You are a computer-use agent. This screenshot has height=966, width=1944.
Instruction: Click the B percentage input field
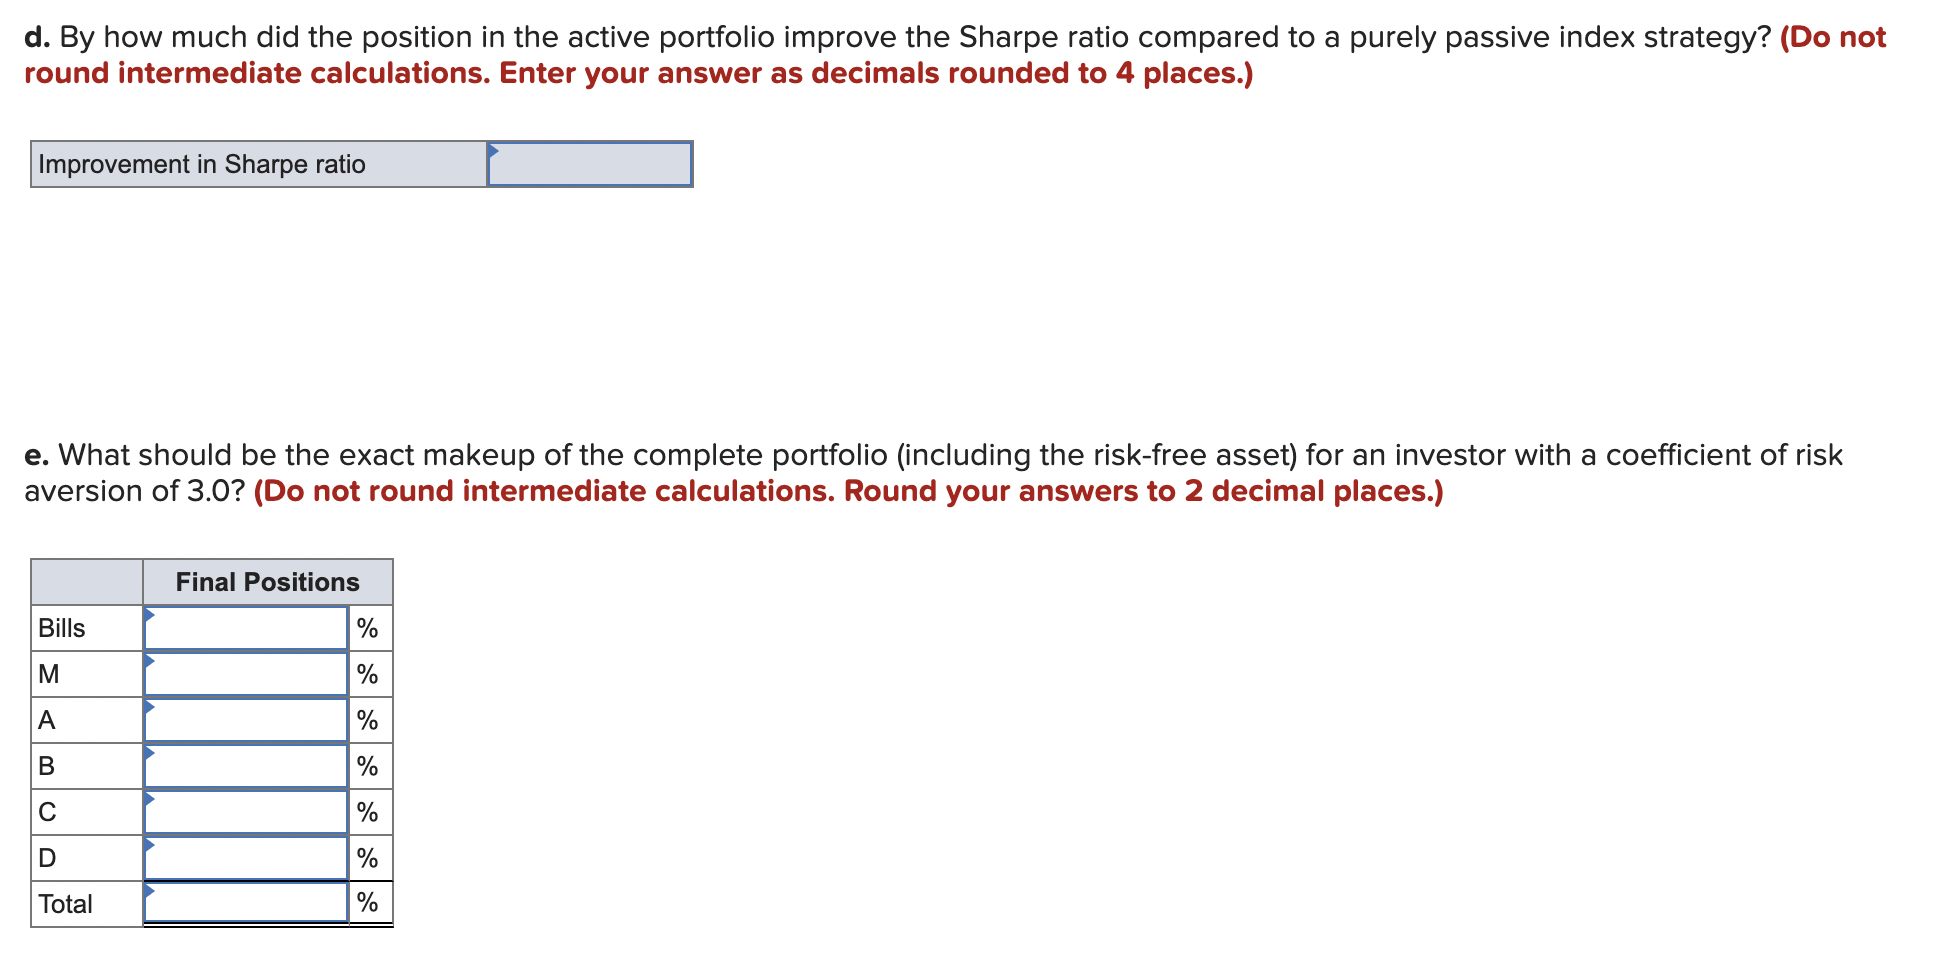pos(246,765)
